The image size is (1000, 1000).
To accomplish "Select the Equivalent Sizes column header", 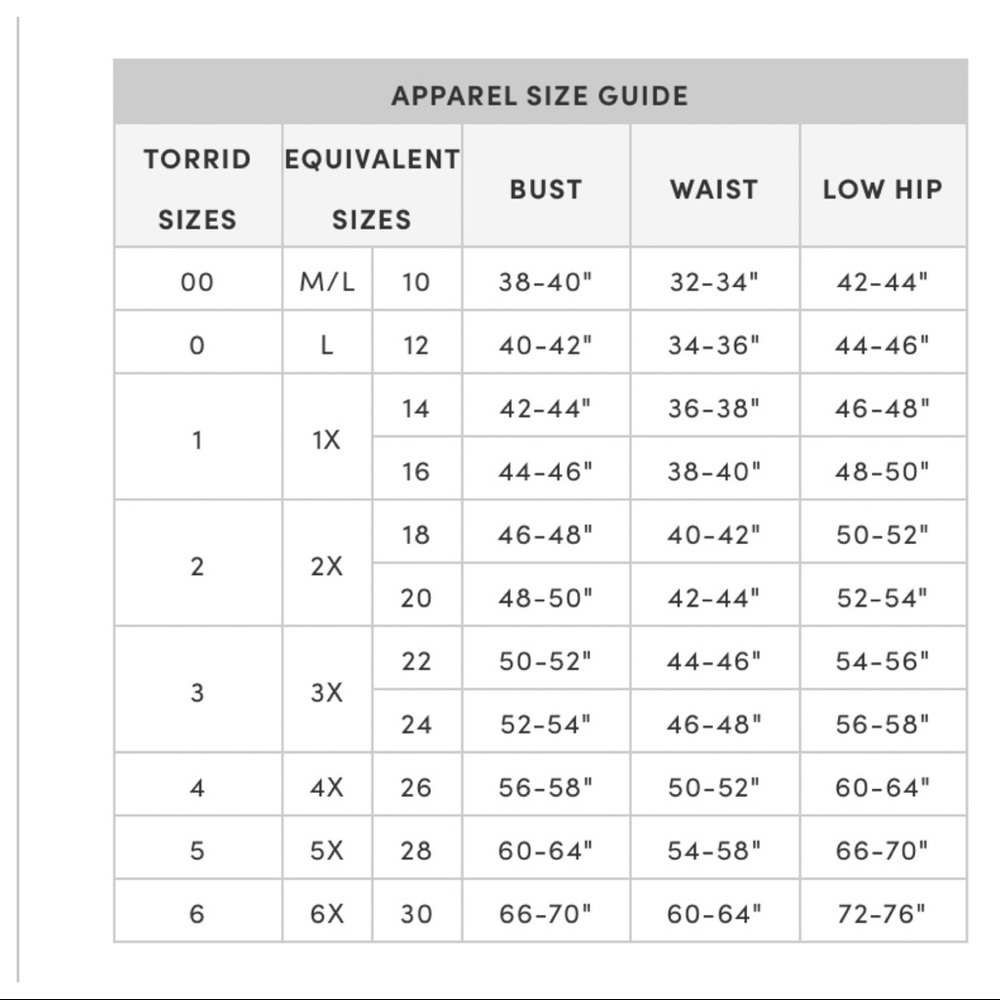I will click(372, 188).
